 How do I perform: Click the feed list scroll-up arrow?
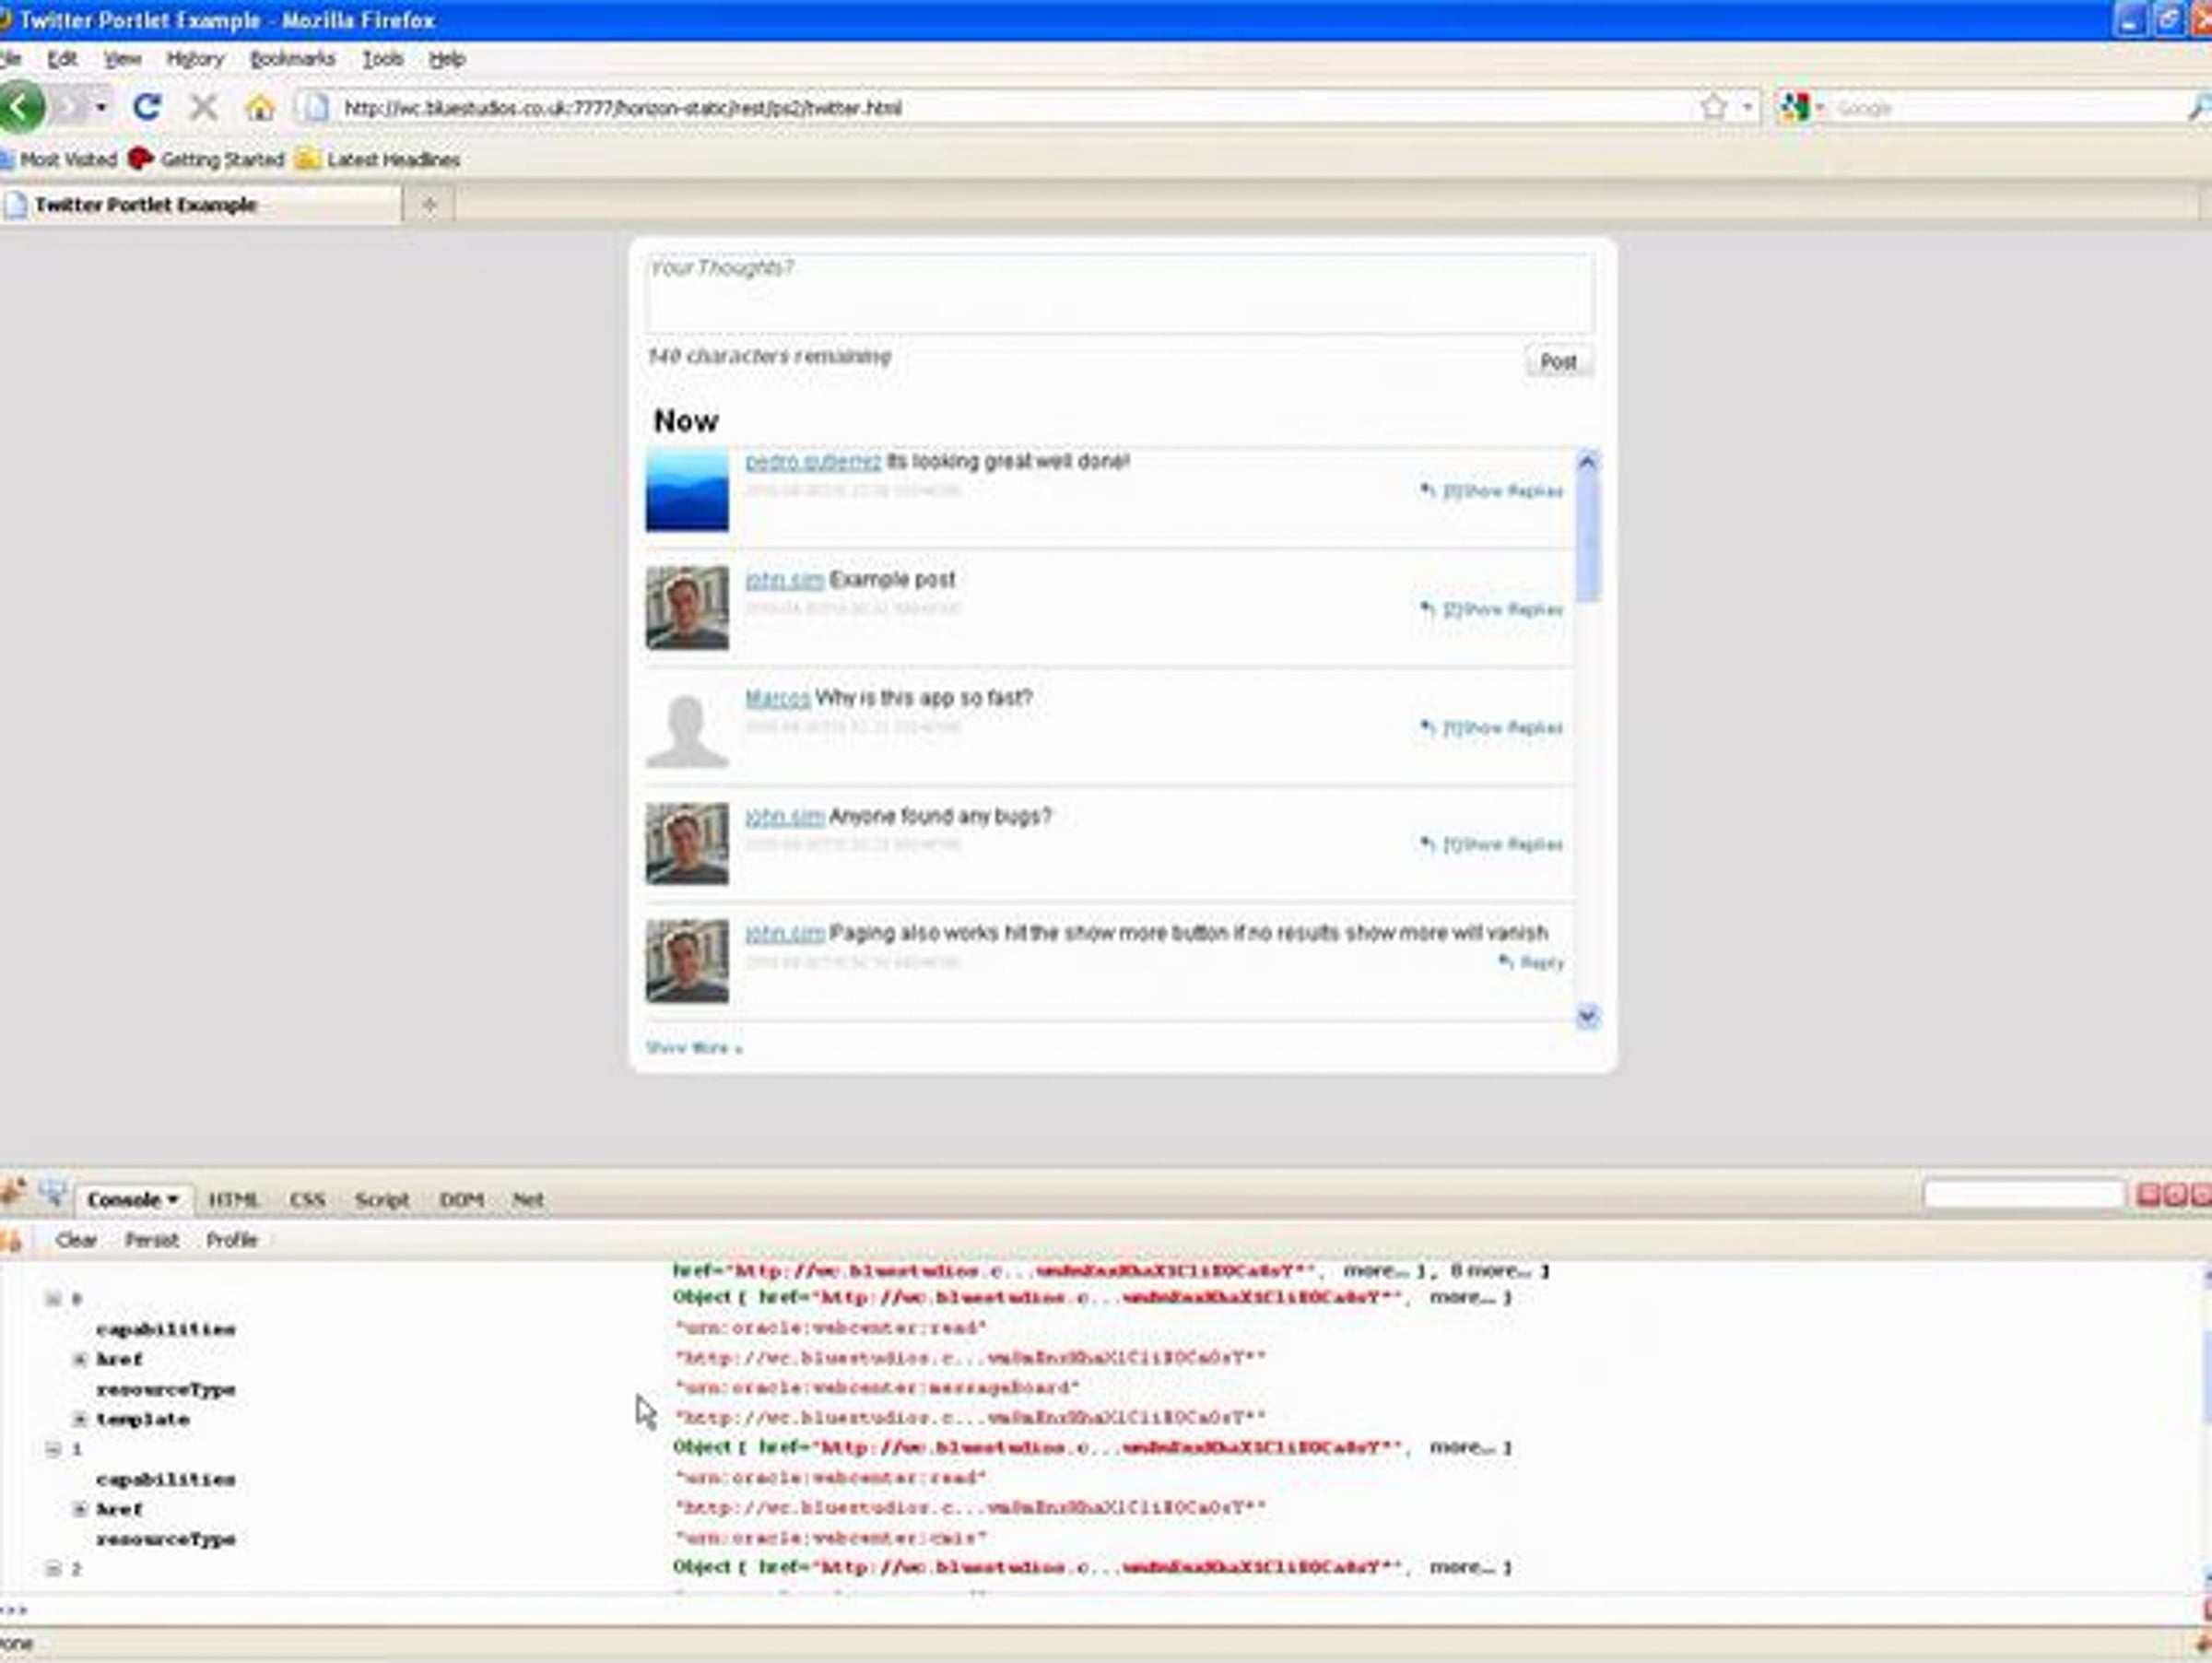point(1587,461)
